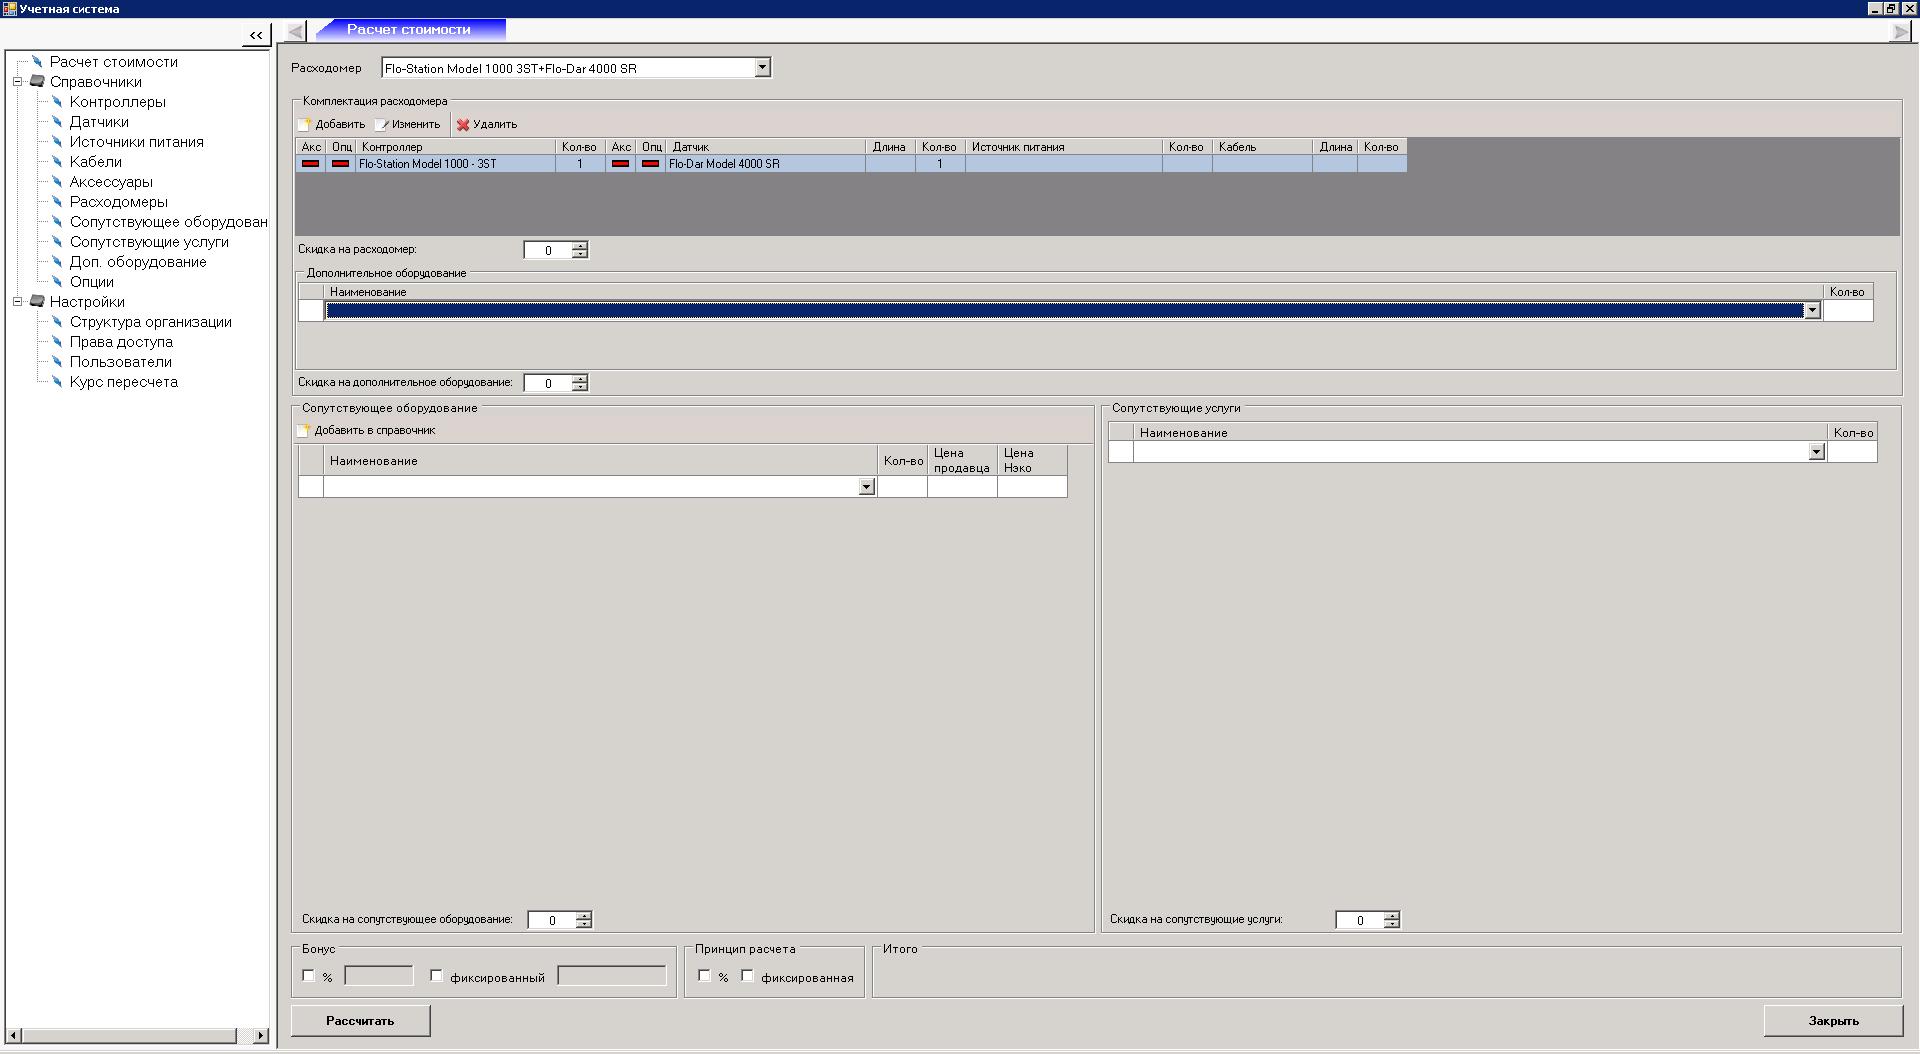The width and height of the screenshot is (1920, 1054).
Task: Click Добавить в справочник icon
Action: [x=303, y=431]
